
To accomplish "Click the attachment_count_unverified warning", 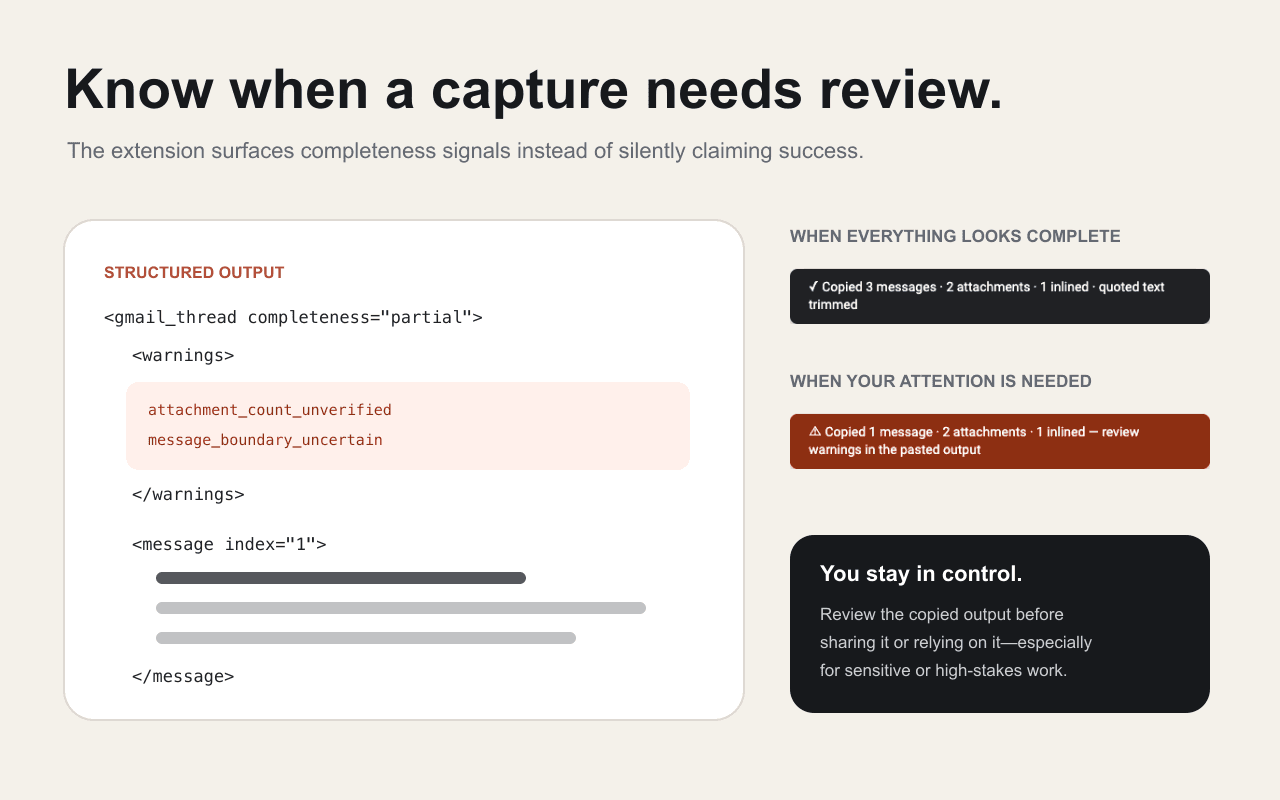I will 270,410.
